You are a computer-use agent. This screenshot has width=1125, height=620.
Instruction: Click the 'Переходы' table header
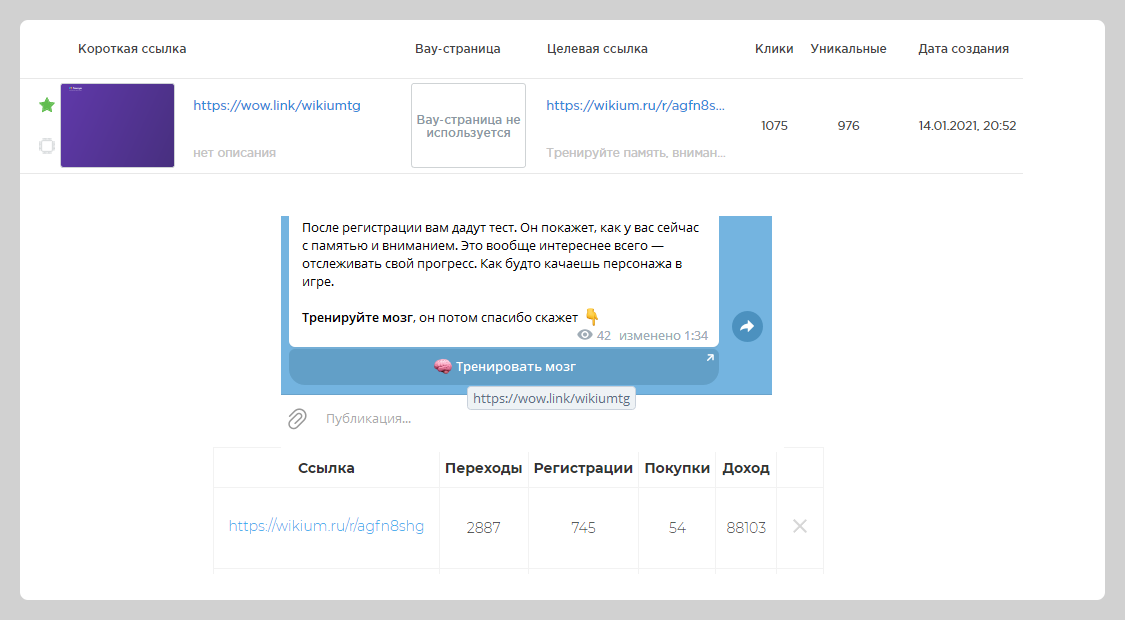484,468
